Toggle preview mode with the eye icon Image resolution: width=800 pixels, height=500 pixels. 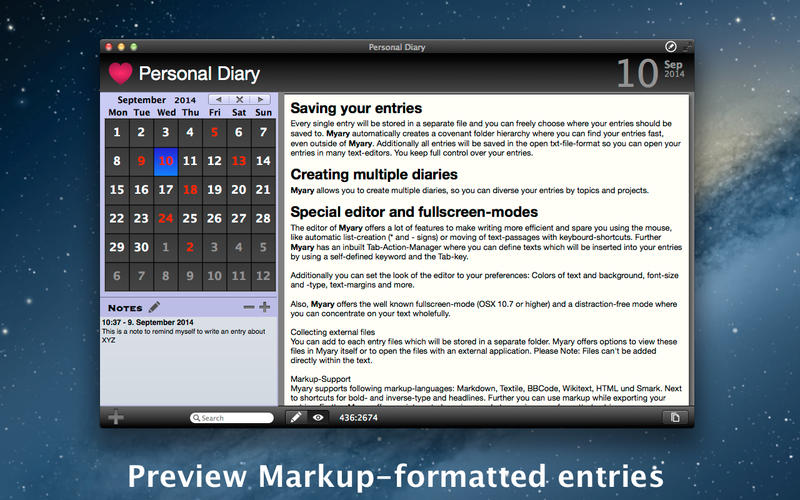tap(318, 417)
